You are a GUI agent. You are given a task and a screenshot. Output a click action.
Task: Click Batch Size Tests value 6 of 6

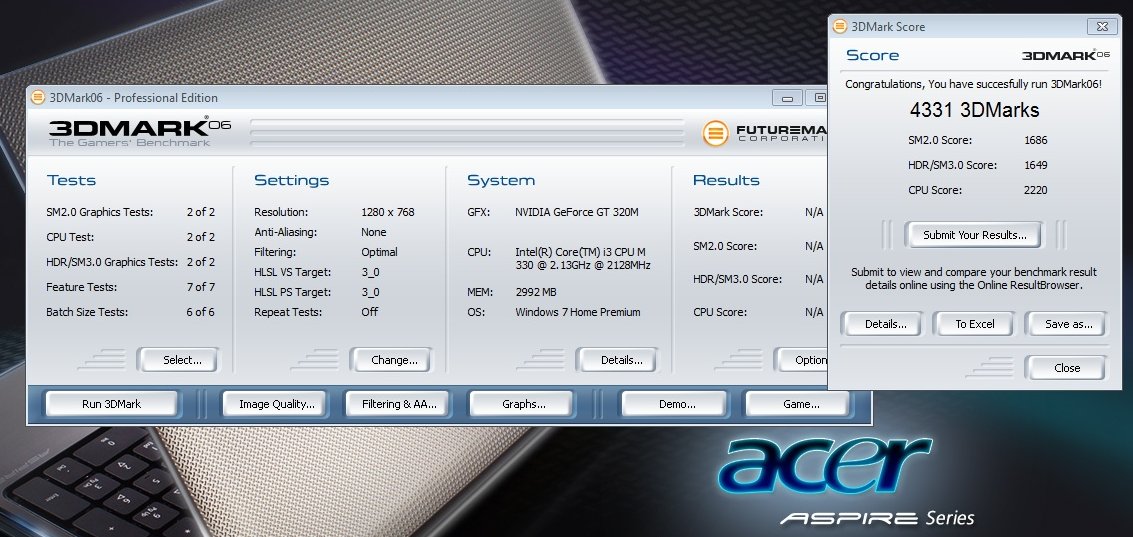coord(201,312)
